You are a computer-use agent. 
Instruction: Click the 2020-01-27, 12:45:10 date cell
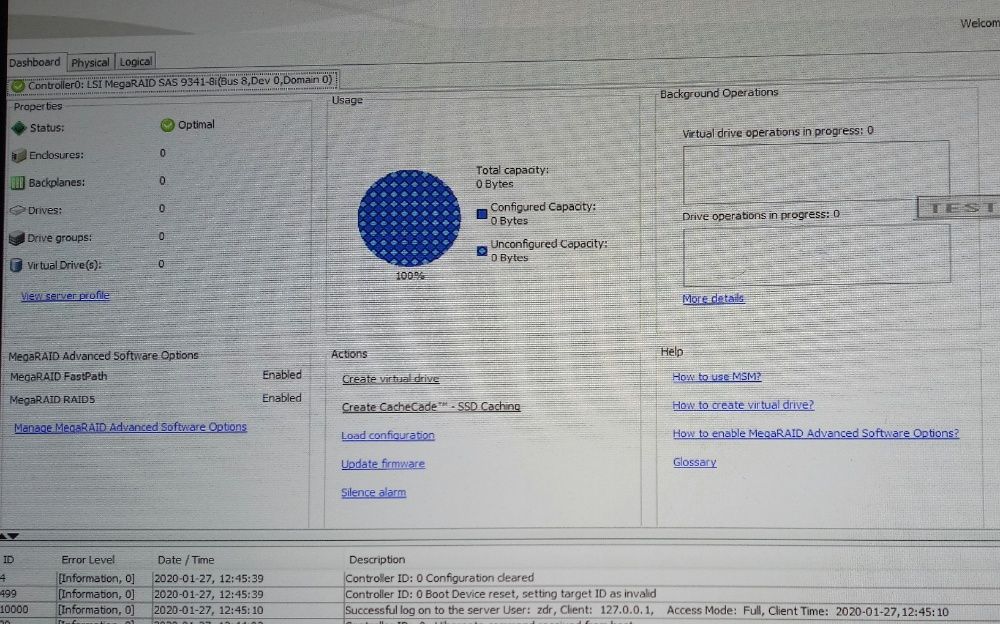point(208,611)
